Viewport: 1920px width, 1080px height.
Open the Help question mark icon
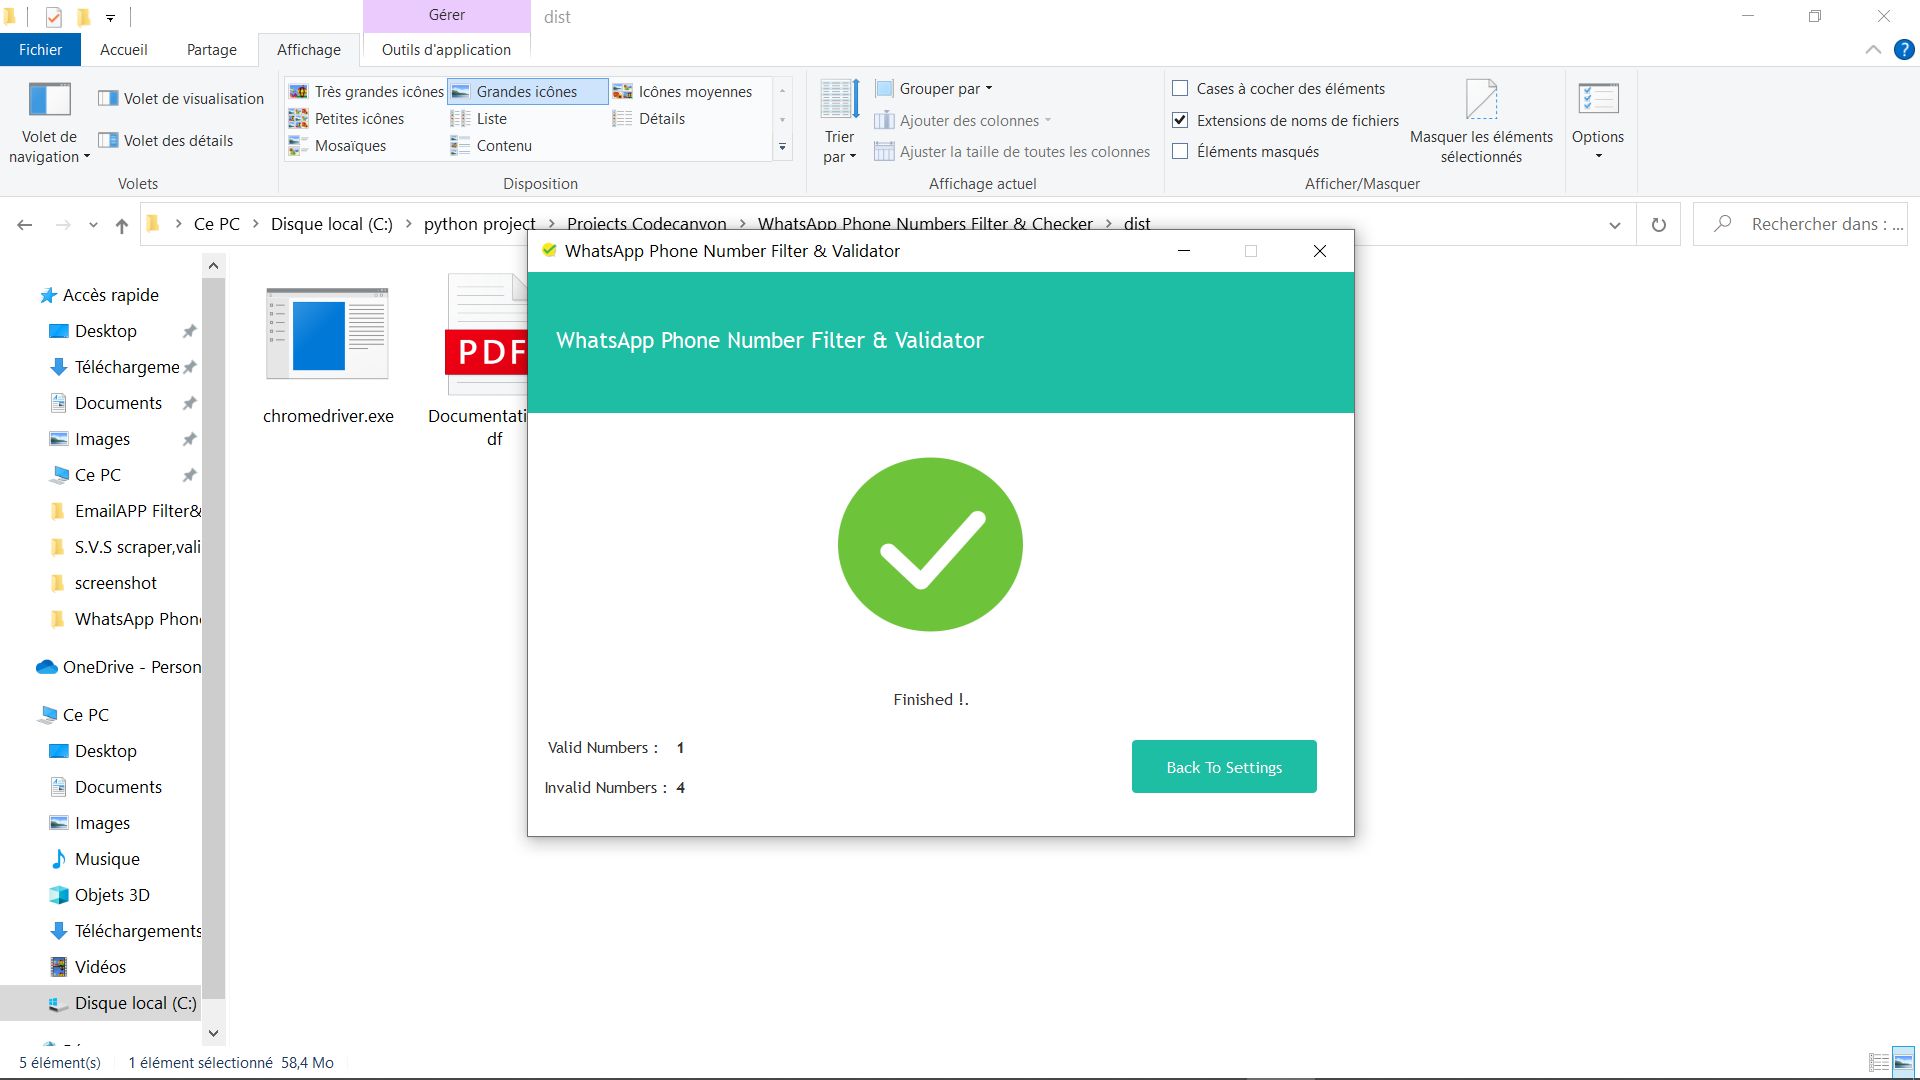coord(1904,50)
